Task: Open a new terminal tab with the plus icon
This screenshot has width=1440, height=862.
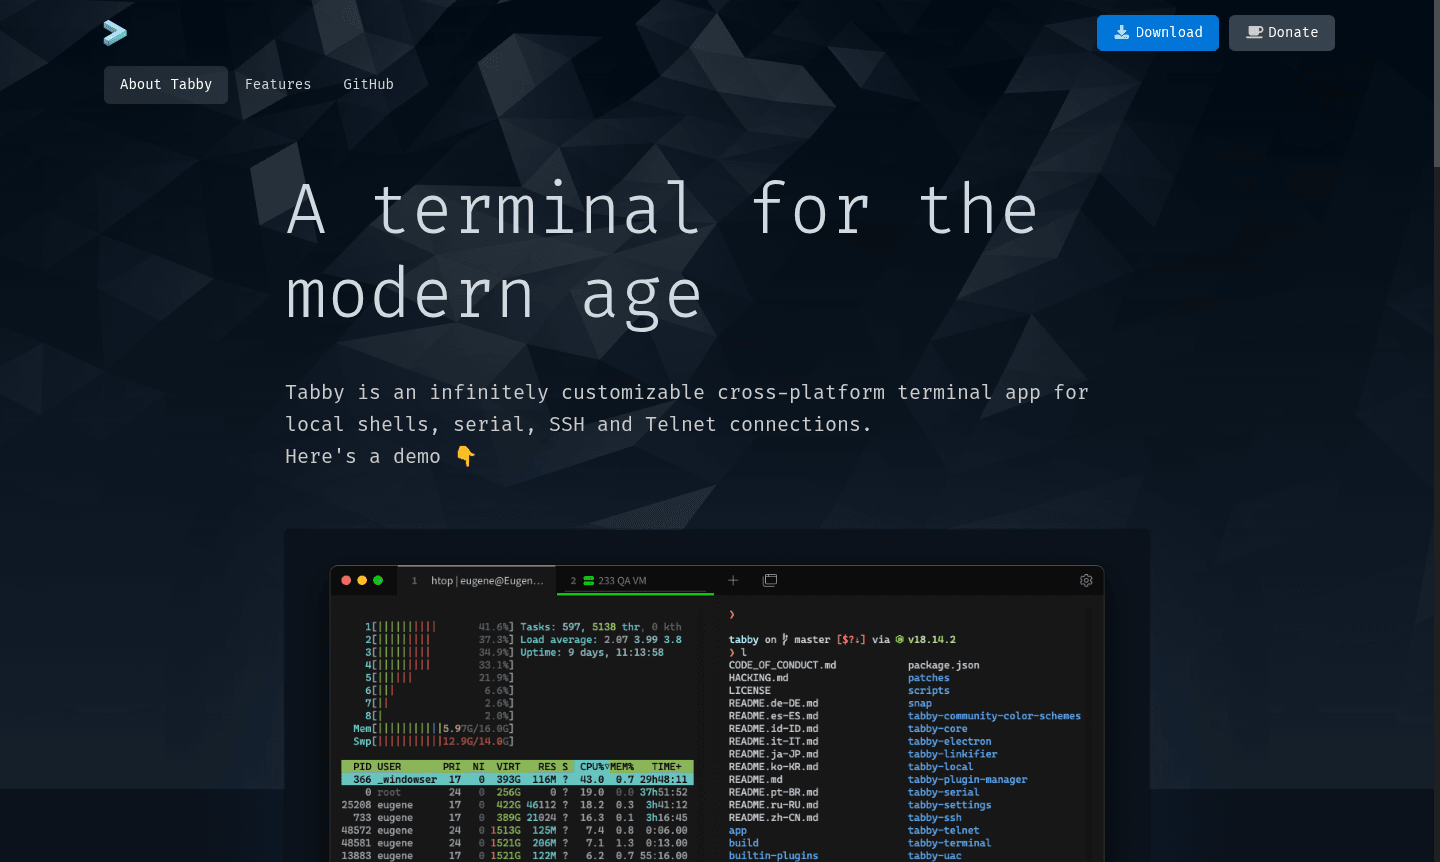Action: click(x=733, y=580)
